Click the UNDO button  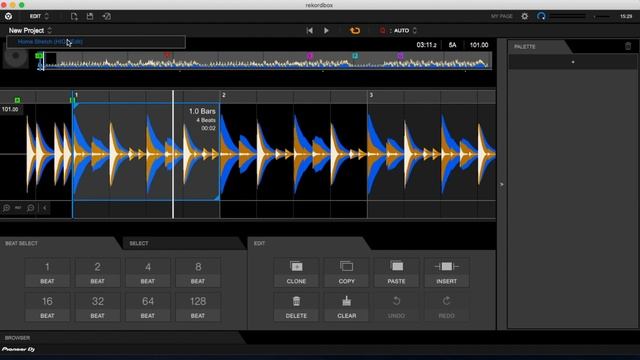pos(396,307)
